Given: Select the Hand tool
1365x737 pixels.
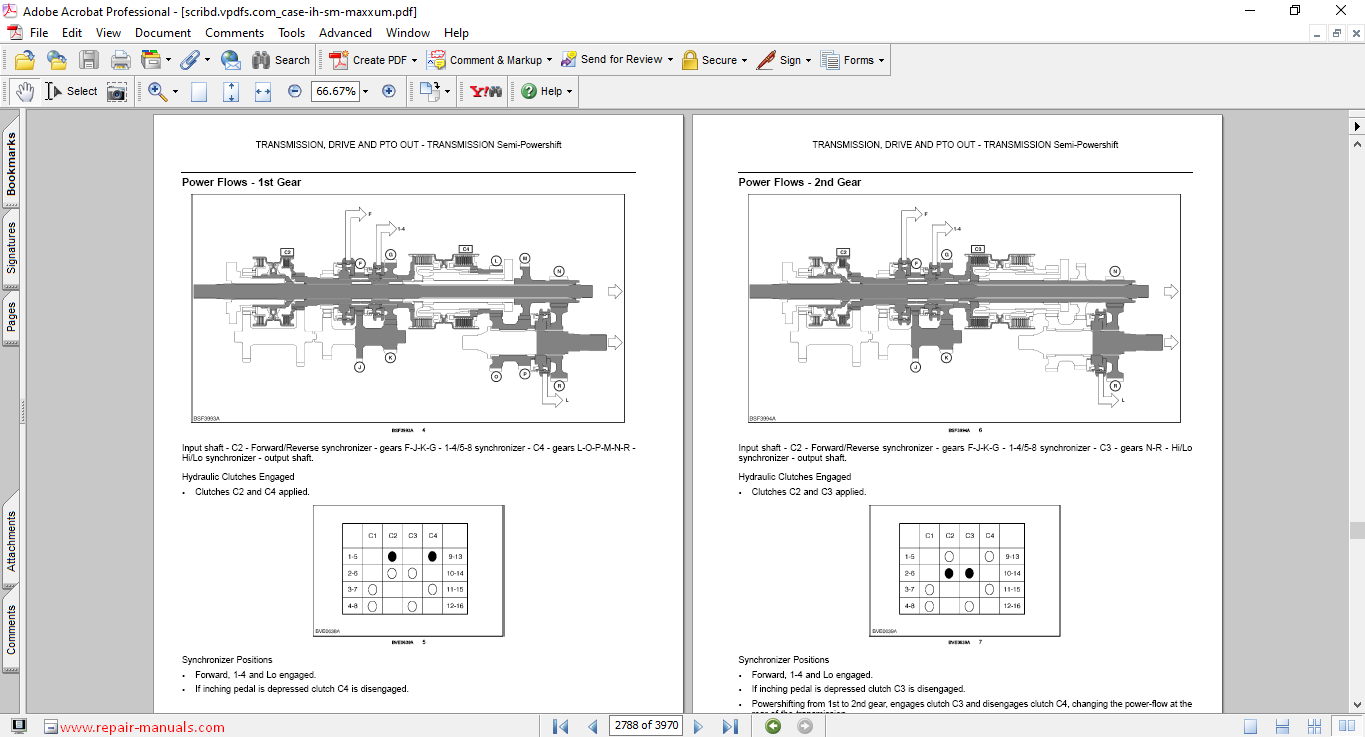Looking at the screenshot, I should tap(24, 91).
